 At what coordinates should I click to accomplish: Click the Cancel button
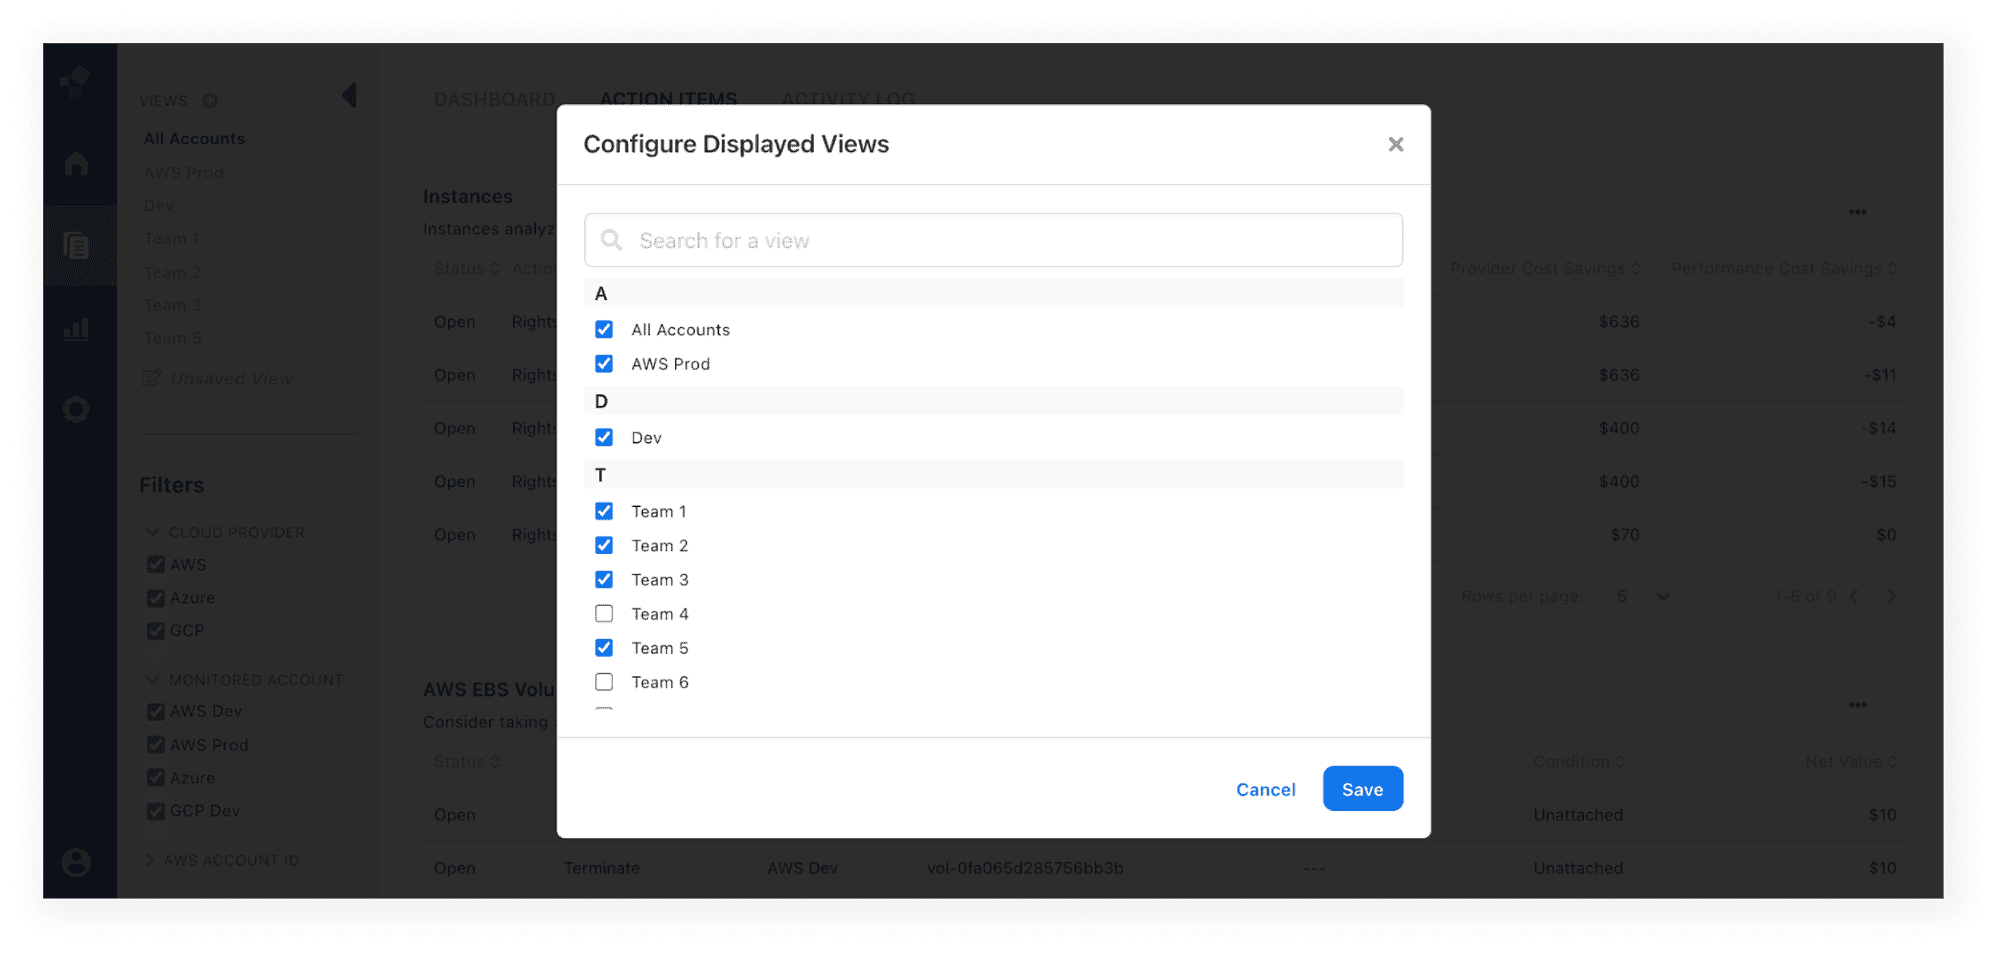pos(1265,789)
